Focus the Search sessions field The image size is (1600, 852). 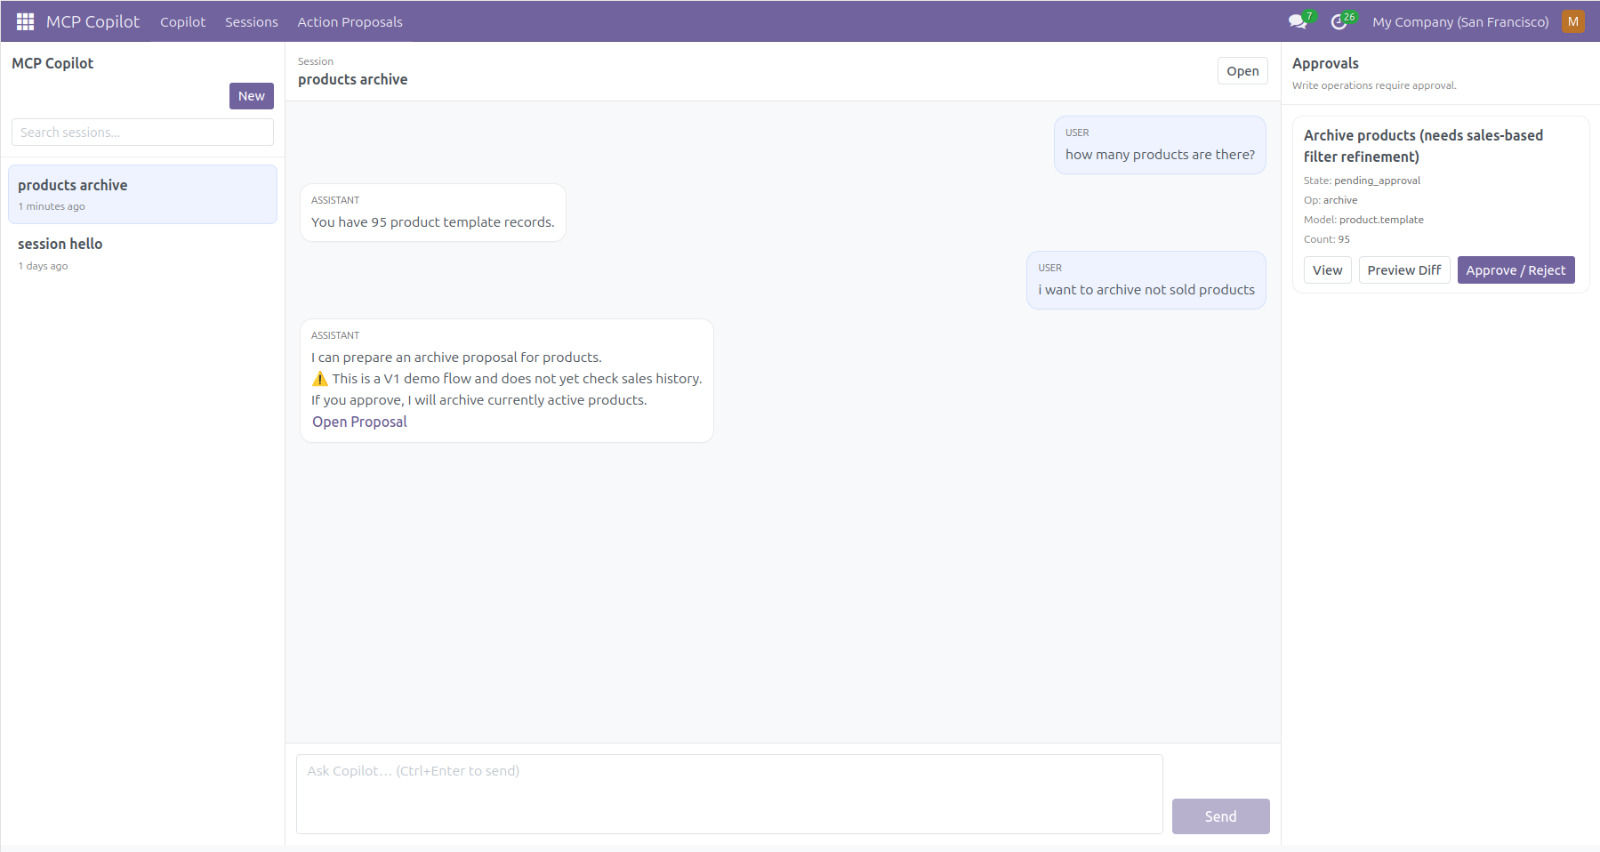(142, 132)
